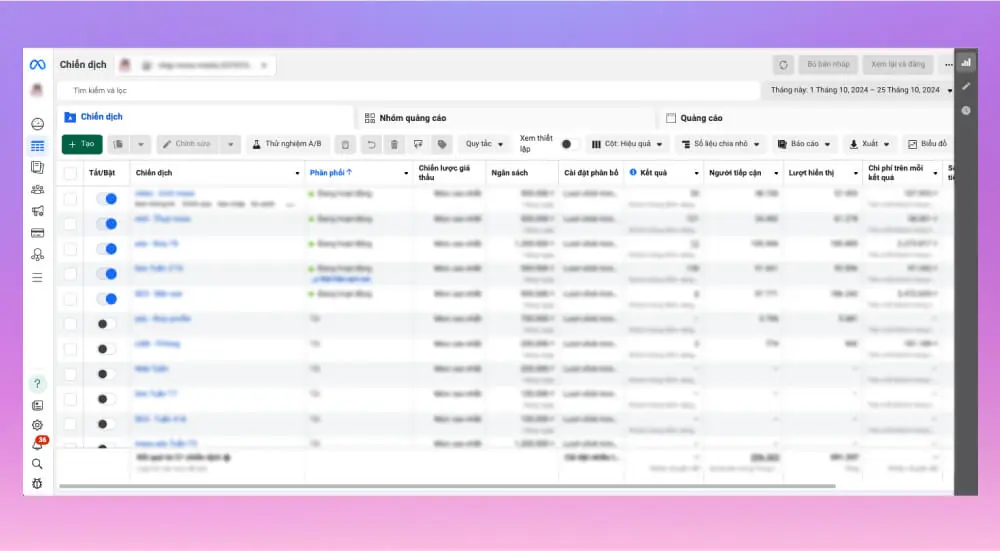Click the refresh icon beside Bỏ bản nháp

tap(783, 65)
